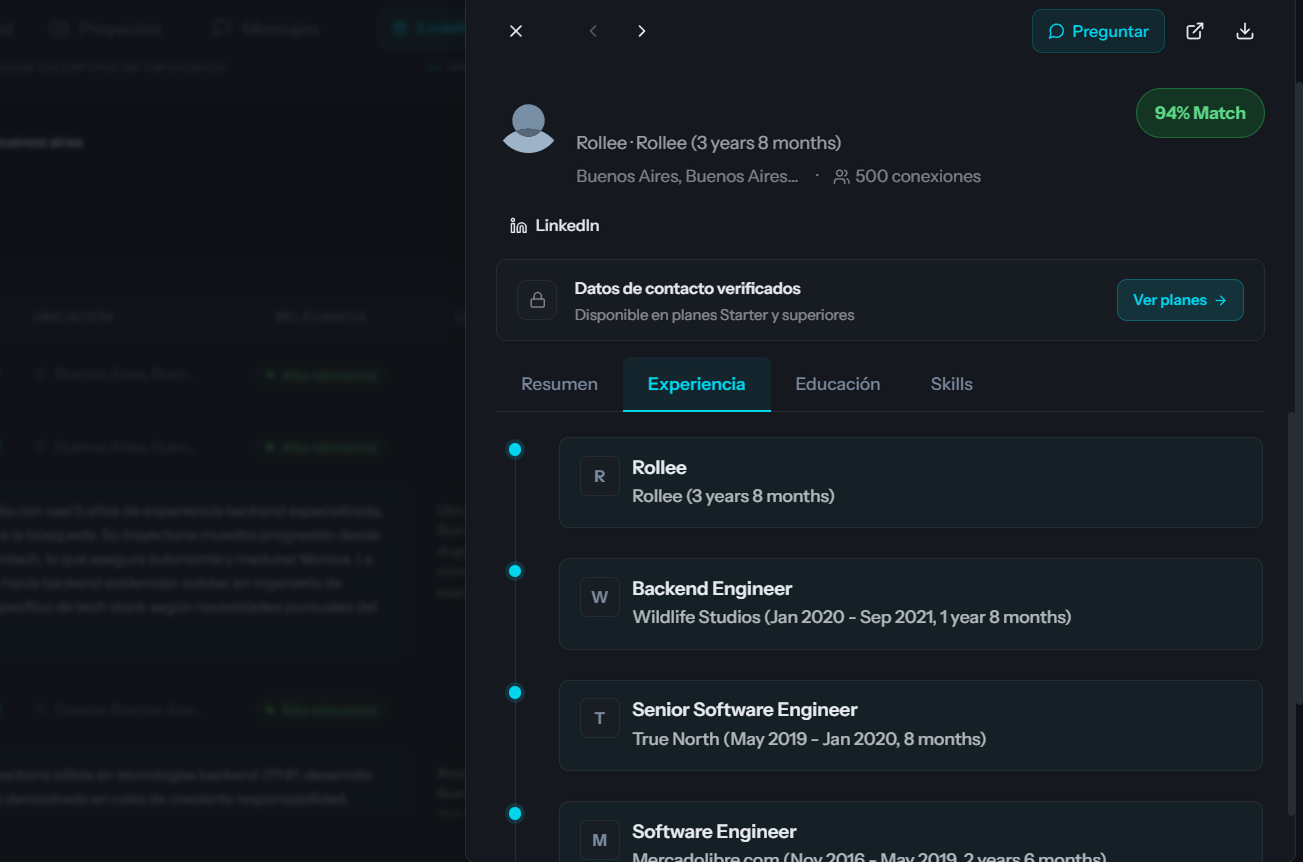Image resolution: width=1303 pixels, height=862 pixels.
Task: Click the W logo for Wildlife Studios
Action: tap(600, 597)
